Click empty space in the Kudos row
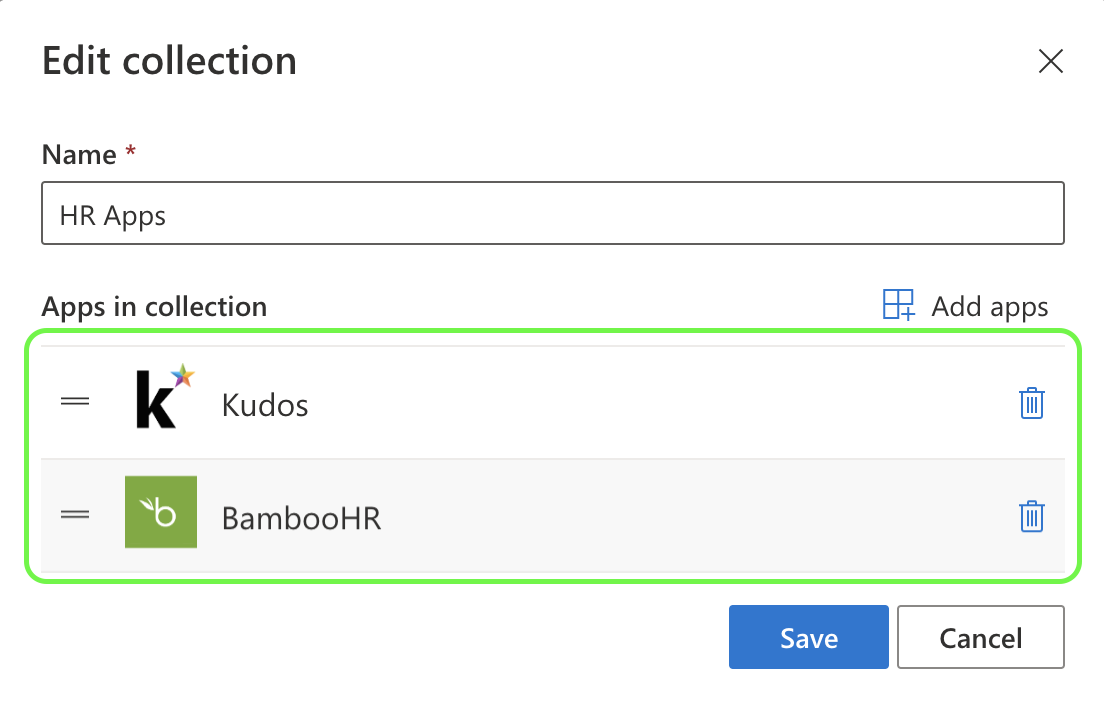Viewport: 1104px width, 718px height. [x=650, y=403]
